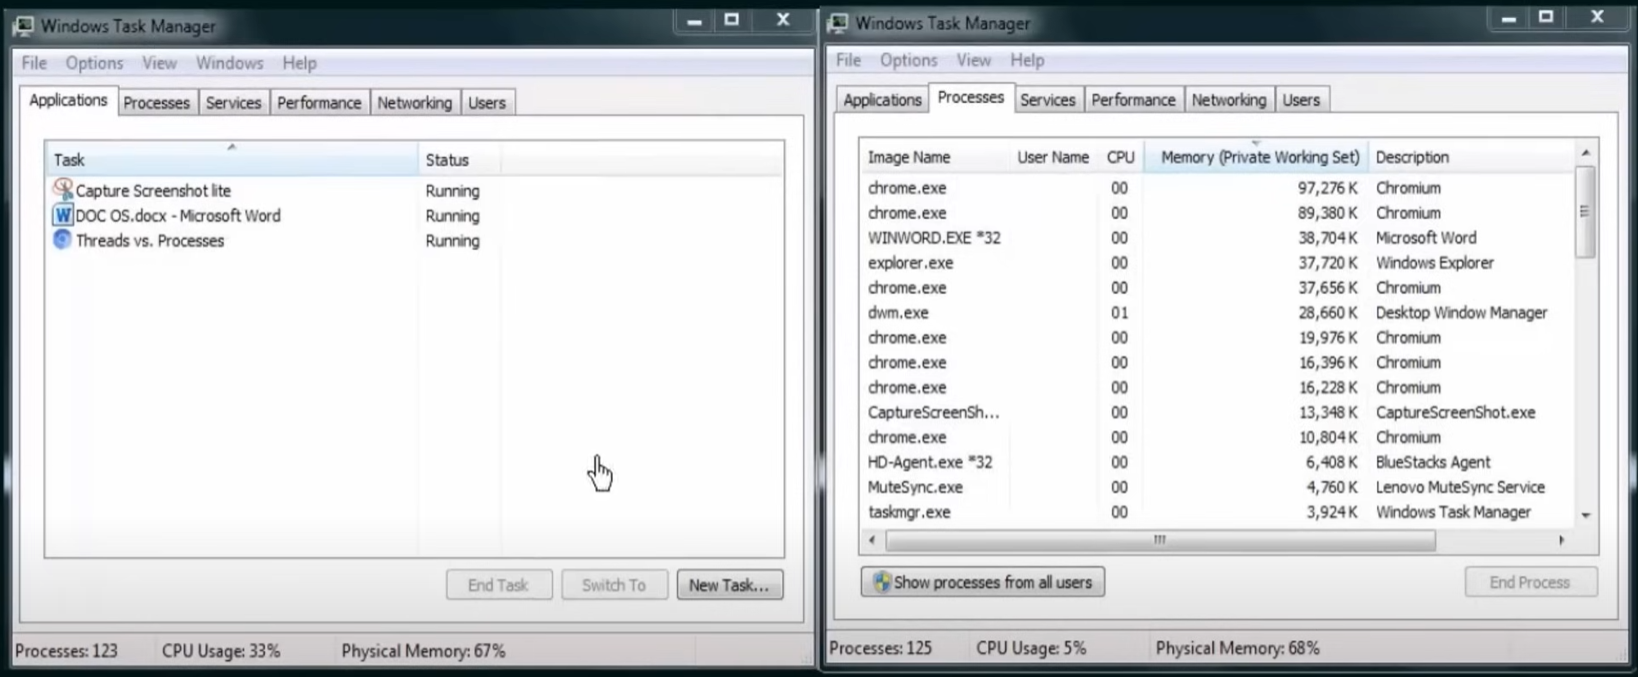Sort processes by CPU column header
Screen dimensions: 1638x677
[x=1120, y=157]
